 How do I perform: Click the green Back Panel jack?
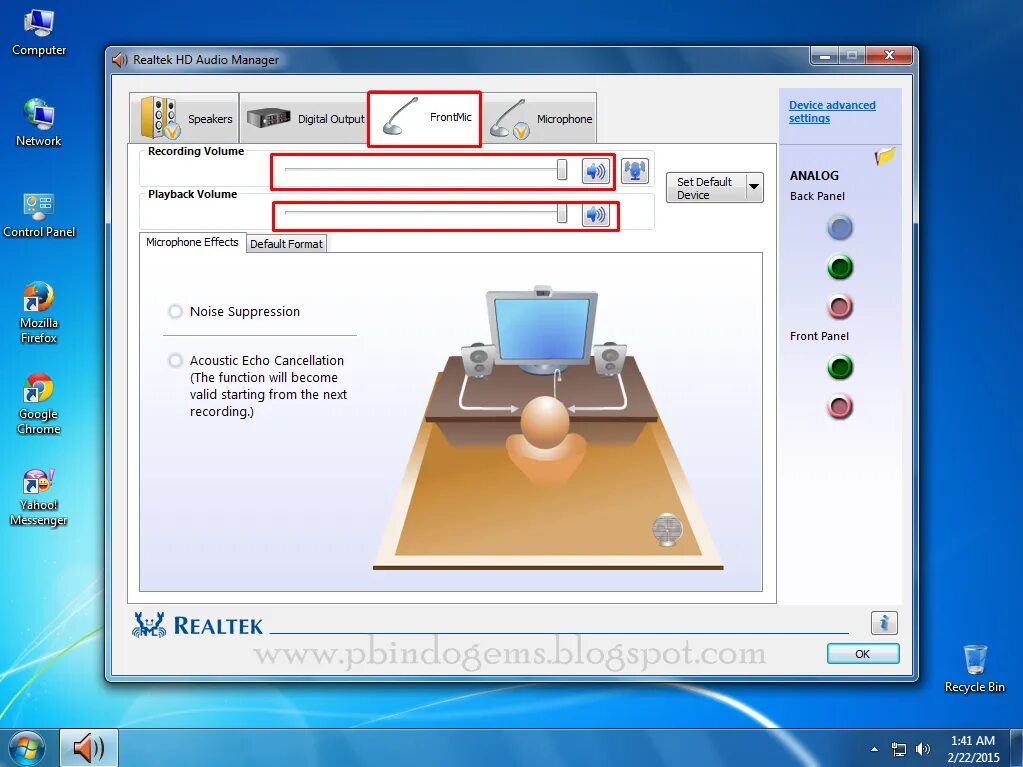pos(840,267)
